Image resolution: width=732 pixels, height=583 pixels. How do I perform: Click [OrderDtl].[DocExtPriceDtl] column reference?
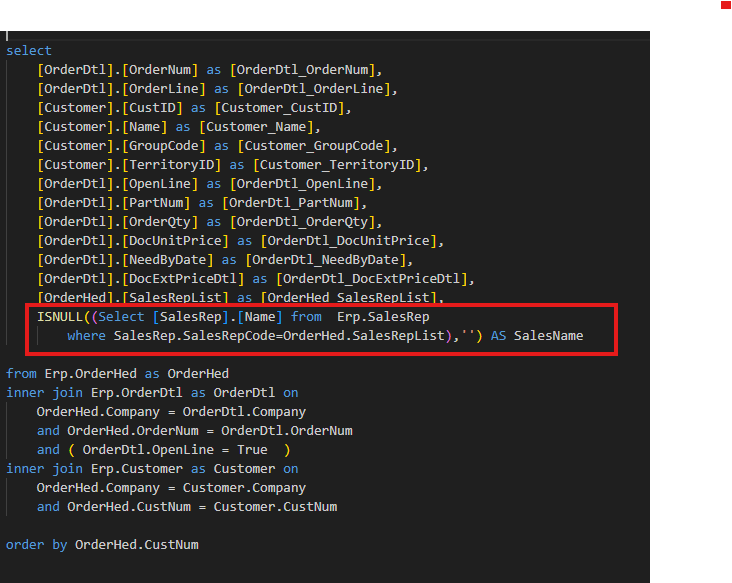click(141, 279)
